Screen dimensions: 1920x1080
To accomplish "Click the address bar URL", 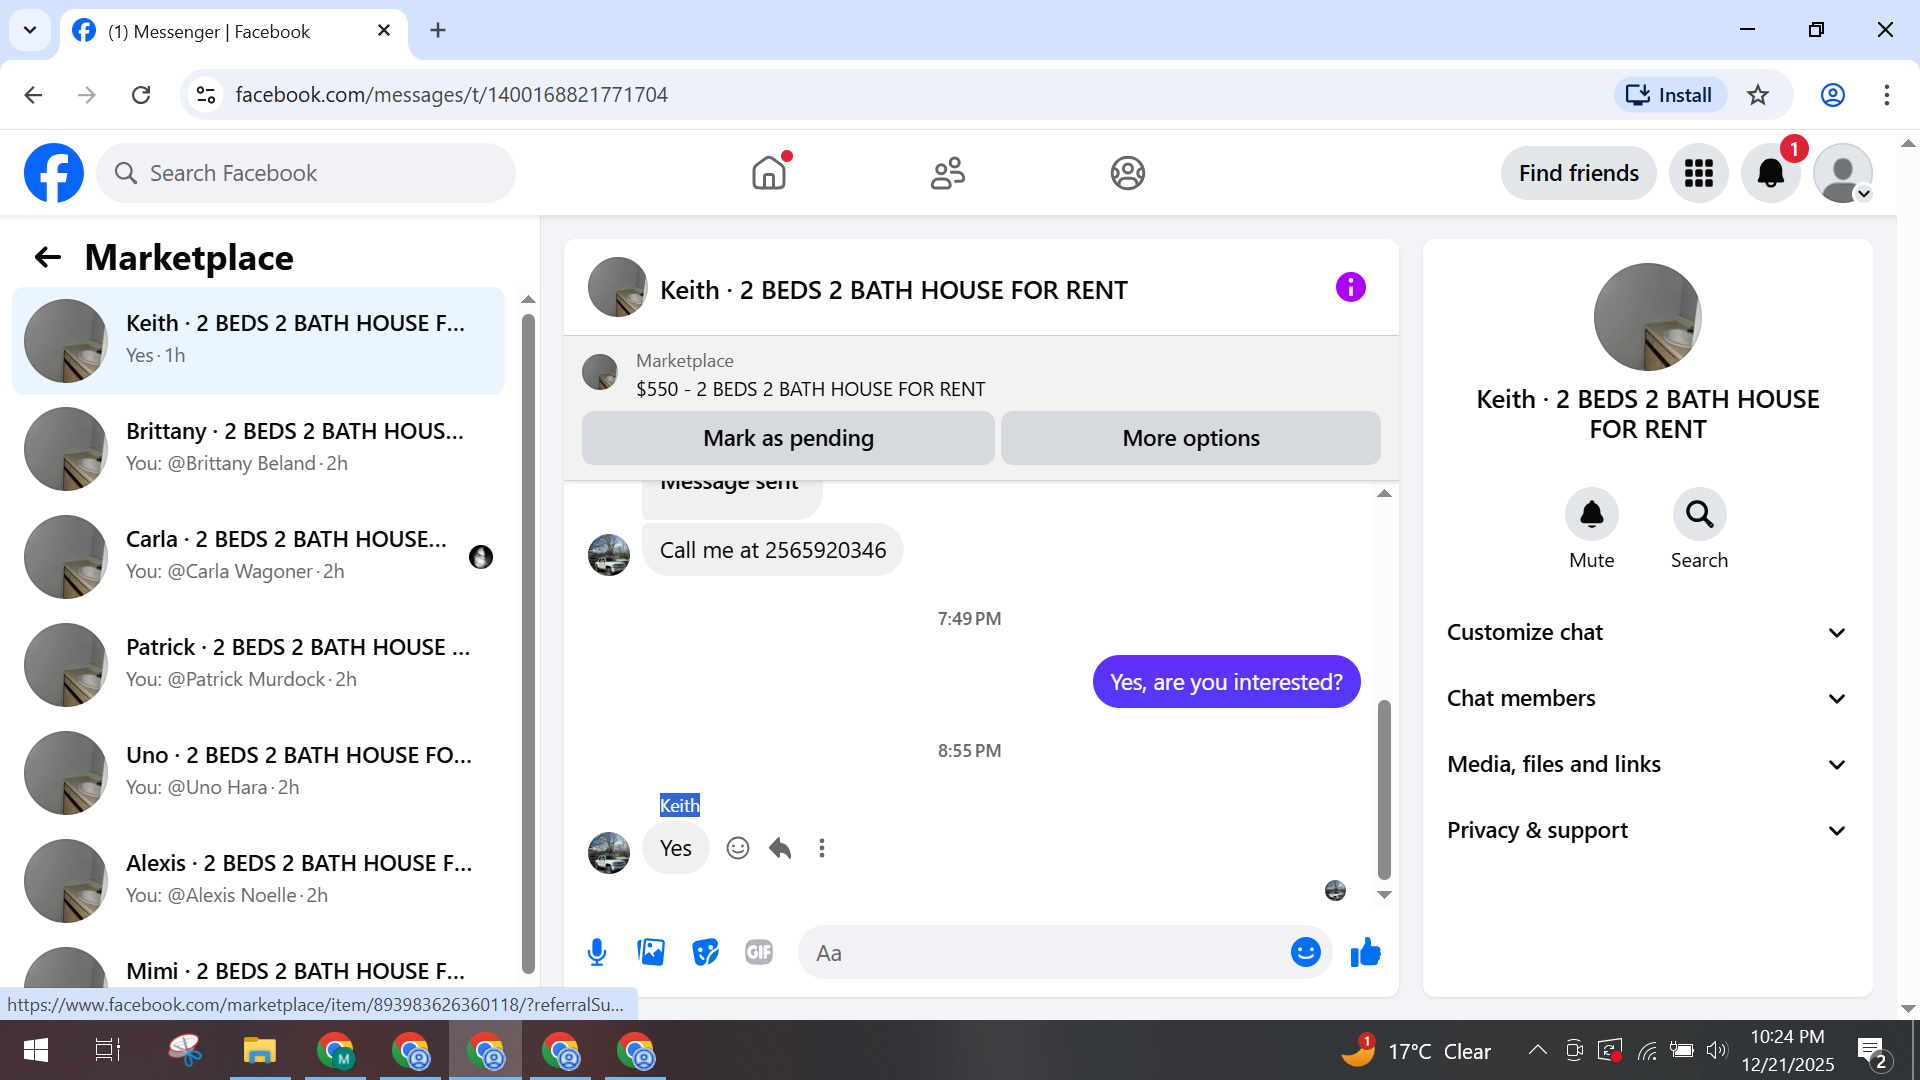I will pyautogui.click(x=451, y=95).
